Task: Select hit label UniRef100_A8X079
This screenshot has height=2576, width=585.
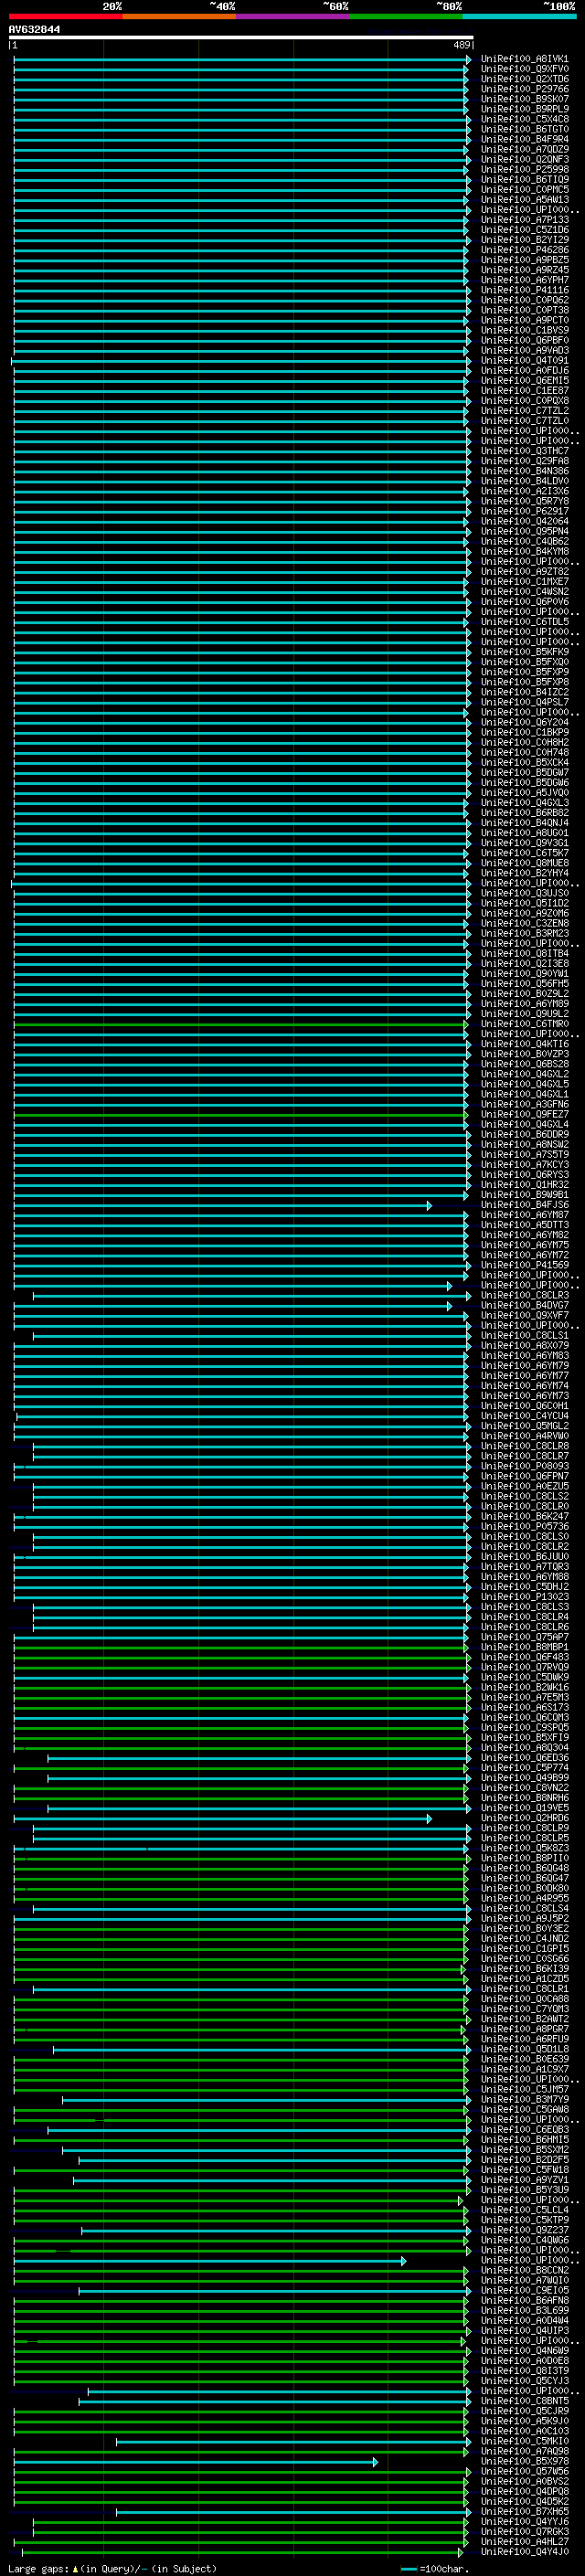Action: (524, 1345)
